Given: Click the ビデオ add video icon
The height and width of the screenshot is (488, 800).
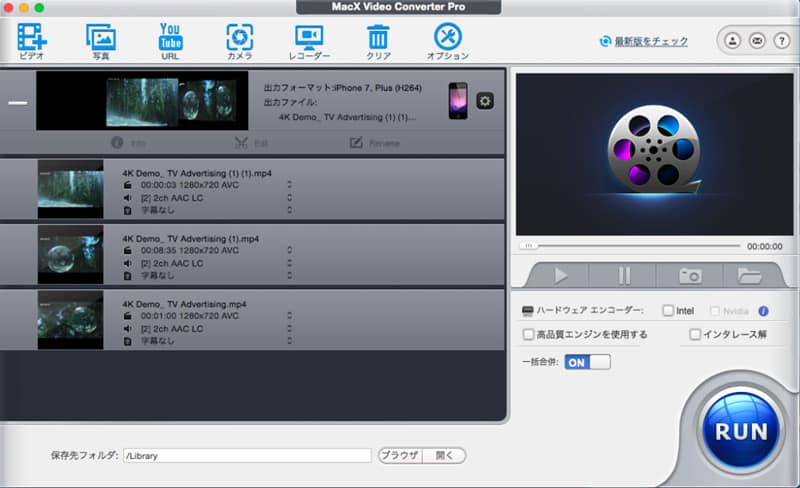Looking at the screenshot, I should (x=32, y=41).
